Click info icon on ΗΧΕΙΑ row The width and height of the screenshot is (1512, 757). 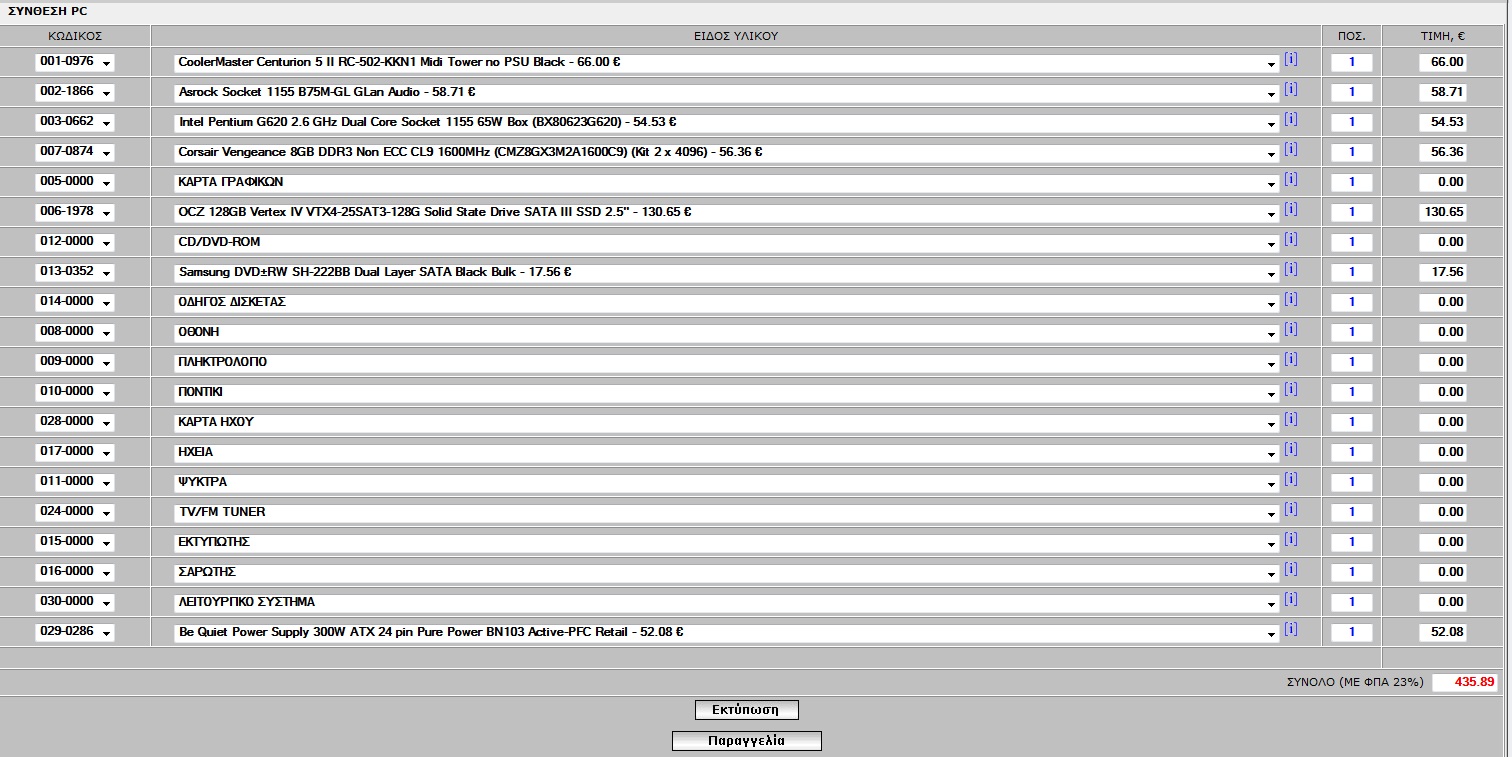[x=1291, y=449]
